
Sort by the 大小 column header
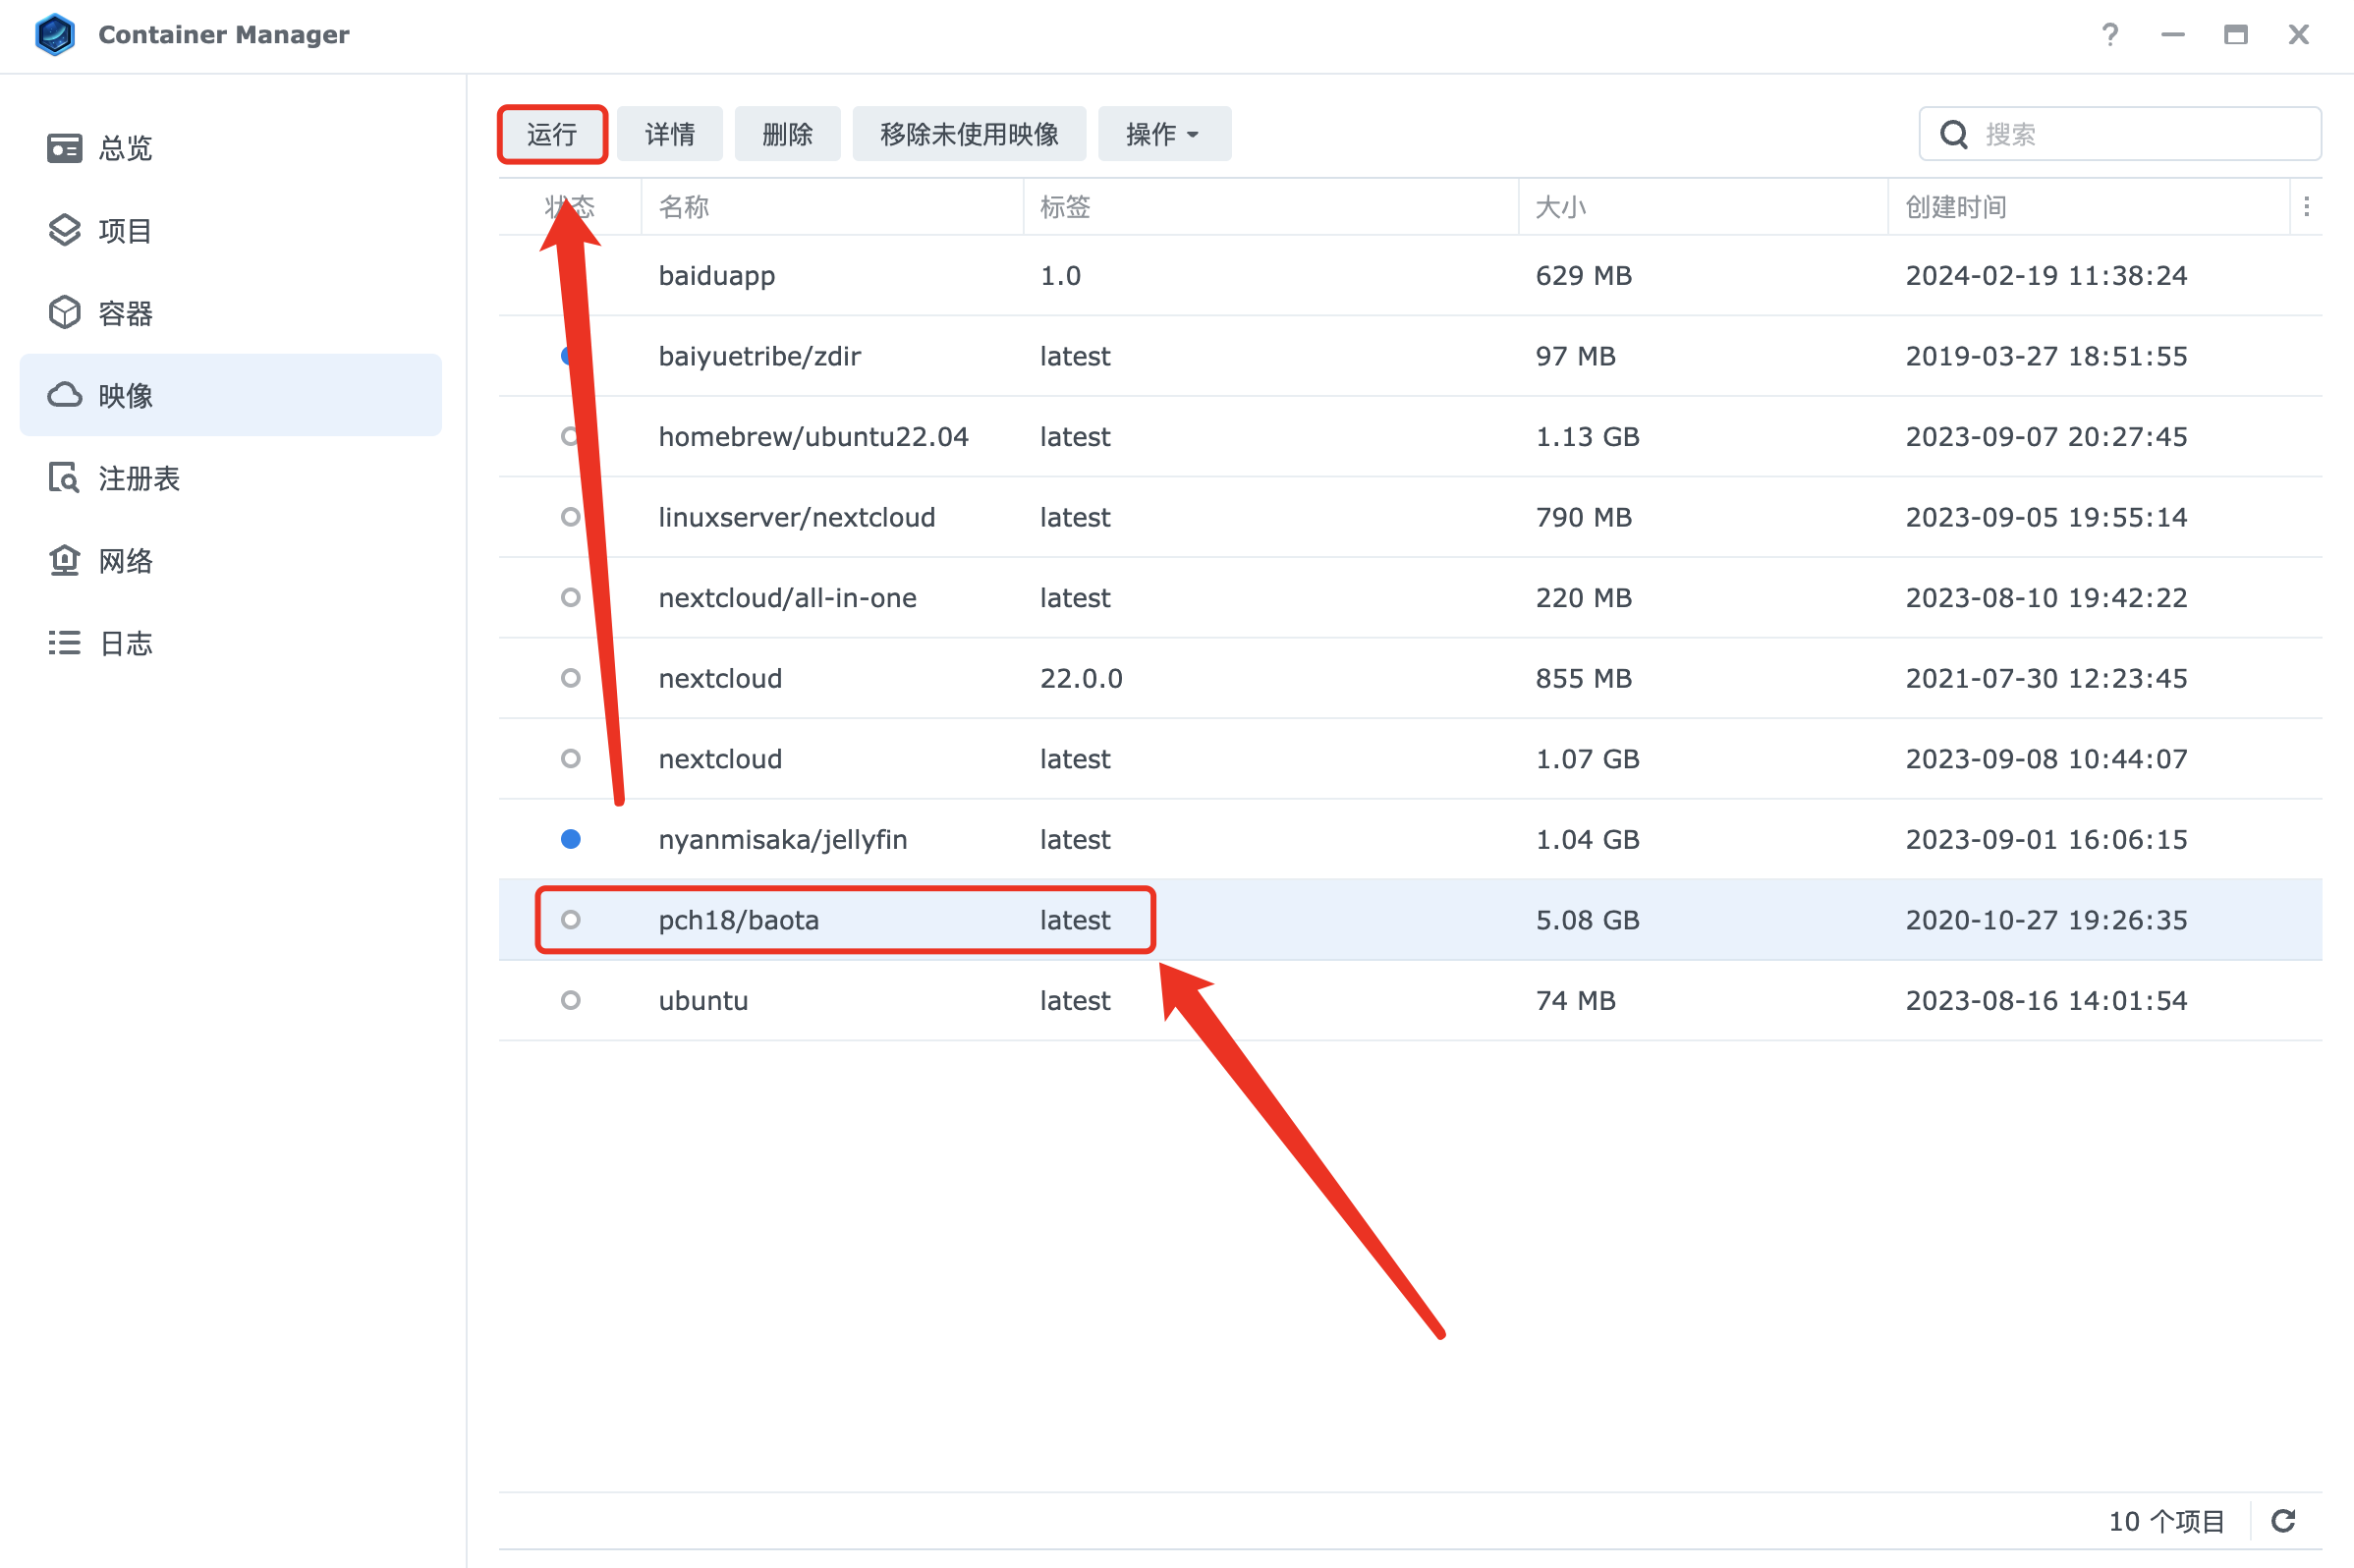click(x=1703, y=207)
